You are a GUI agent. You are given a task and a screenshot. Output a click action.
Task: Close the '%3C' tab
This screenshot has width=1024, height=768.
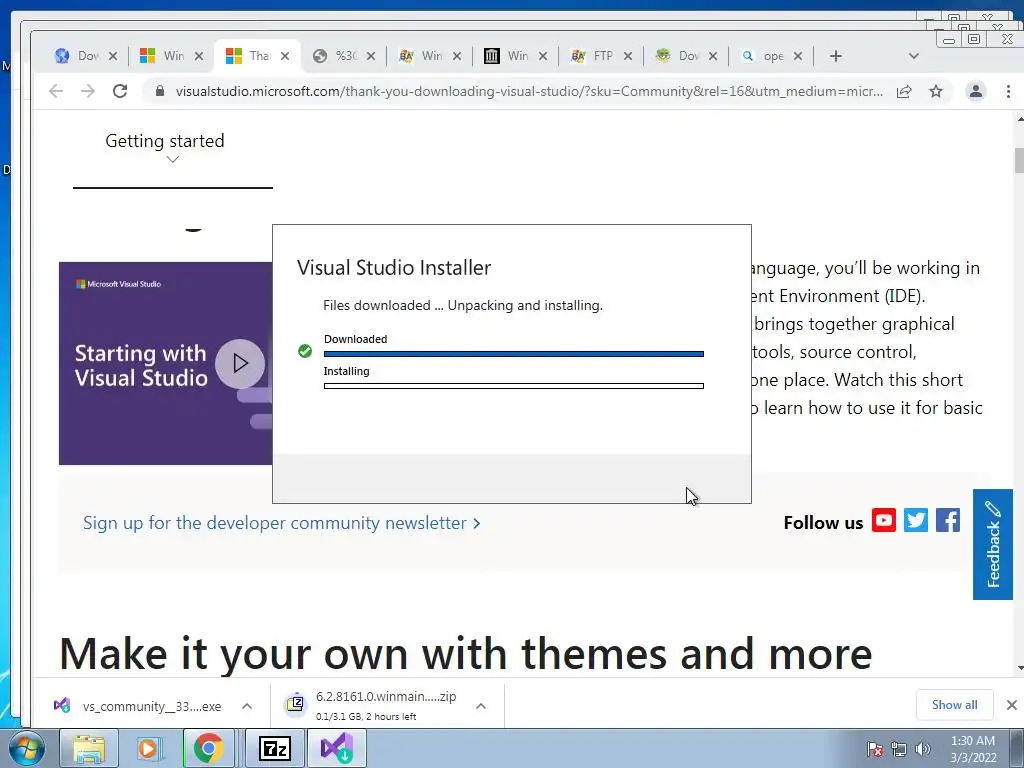370,56
